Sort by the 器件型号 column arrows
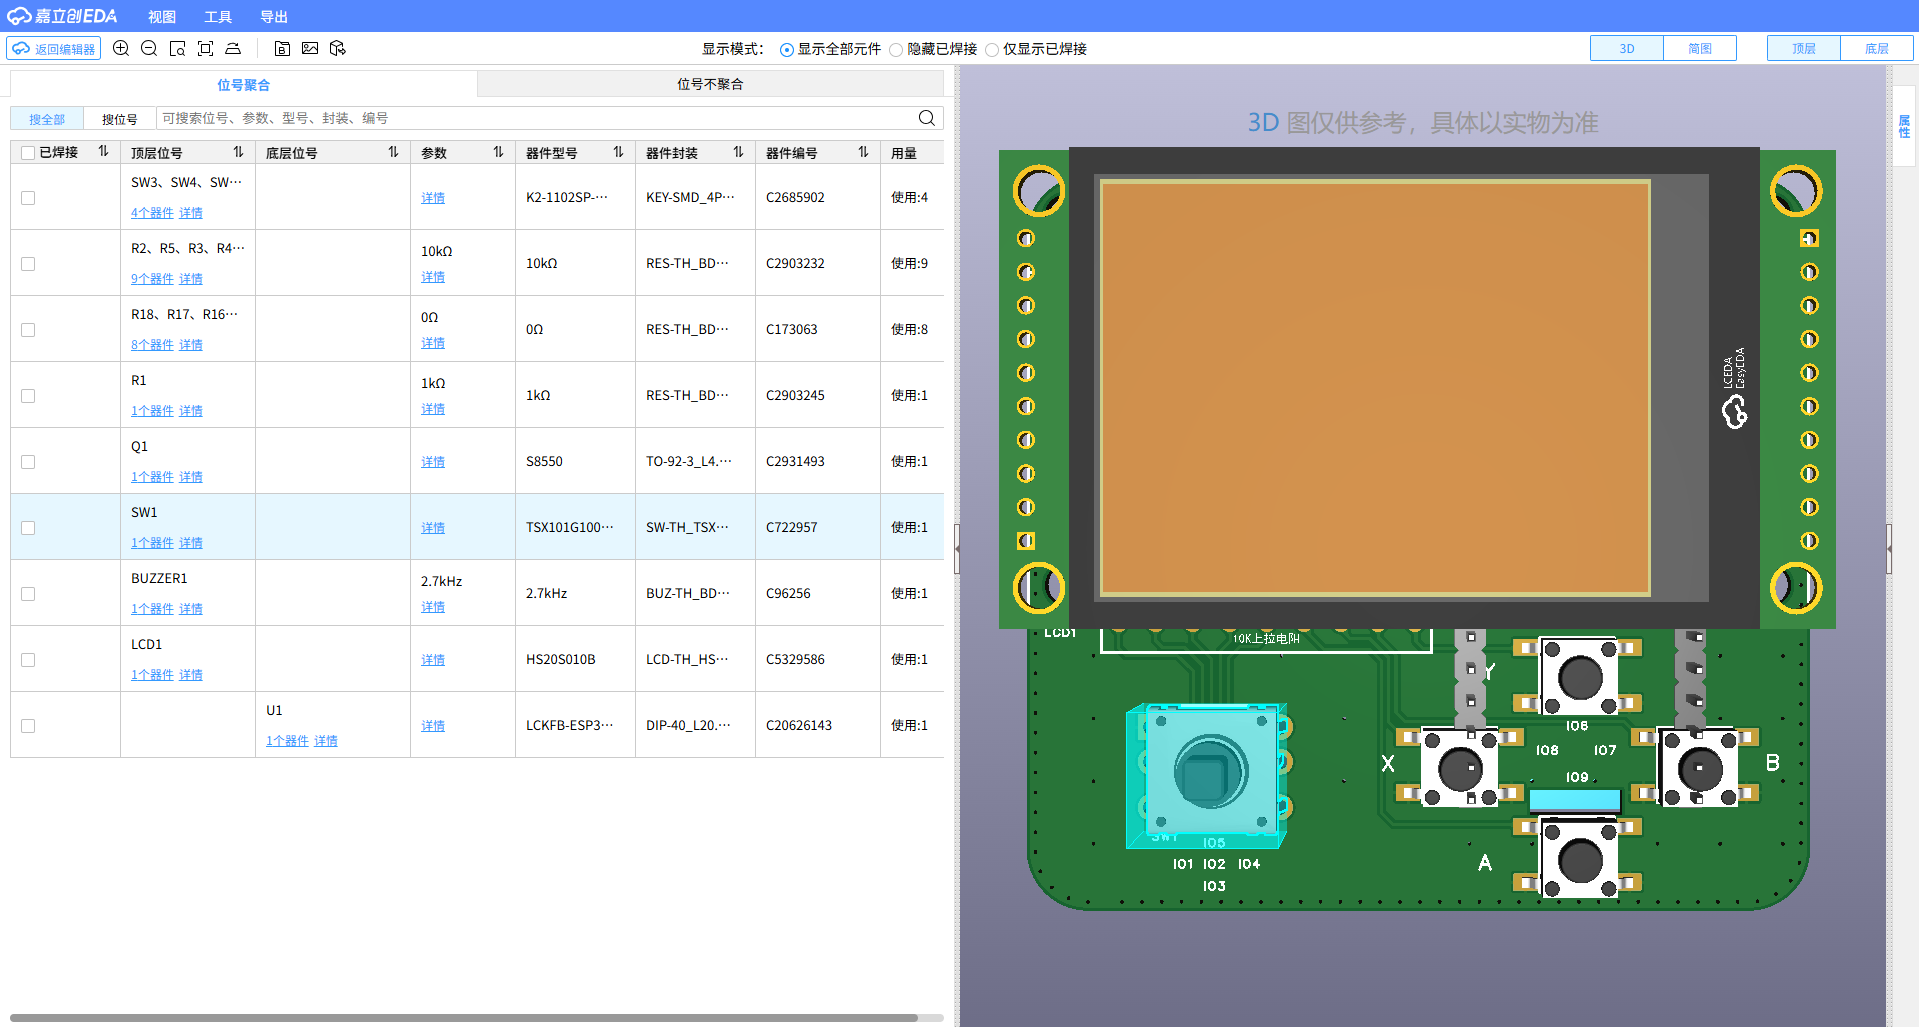 618,152
